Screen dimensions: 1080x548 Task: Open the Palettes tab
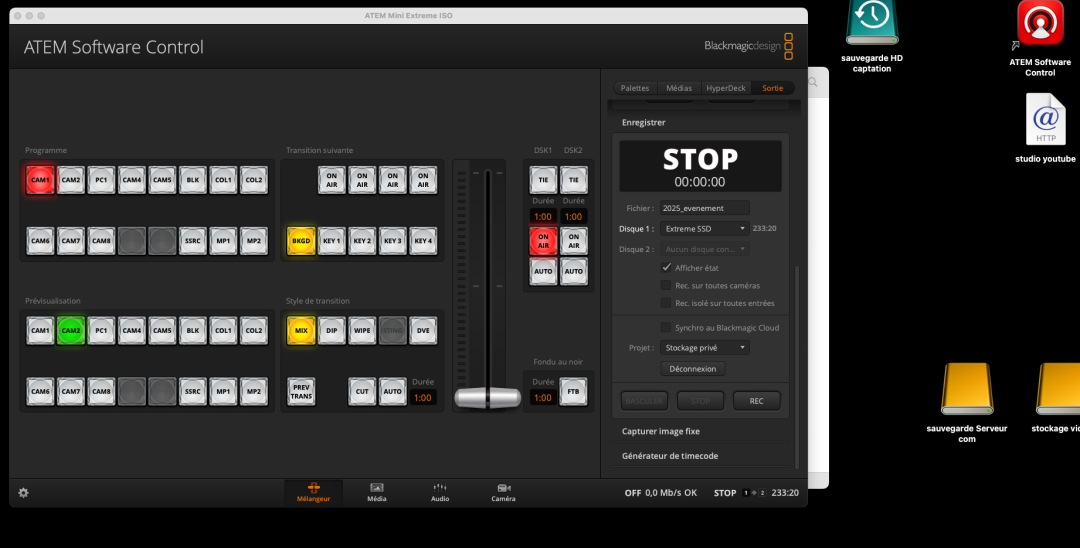[x=635, y=88]
